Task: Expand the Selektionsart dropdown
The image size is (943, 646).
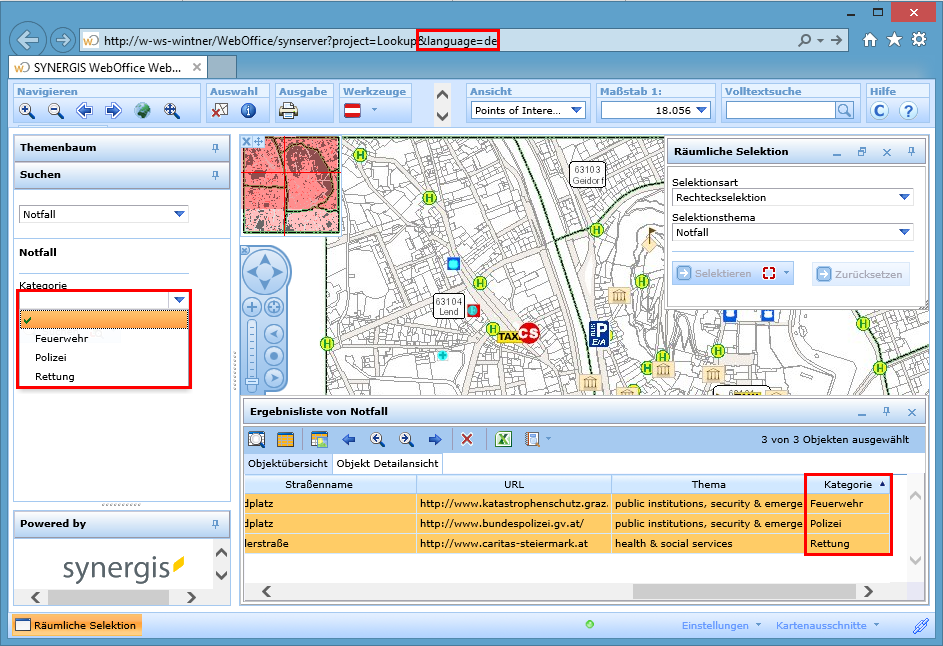Action: 904,198
